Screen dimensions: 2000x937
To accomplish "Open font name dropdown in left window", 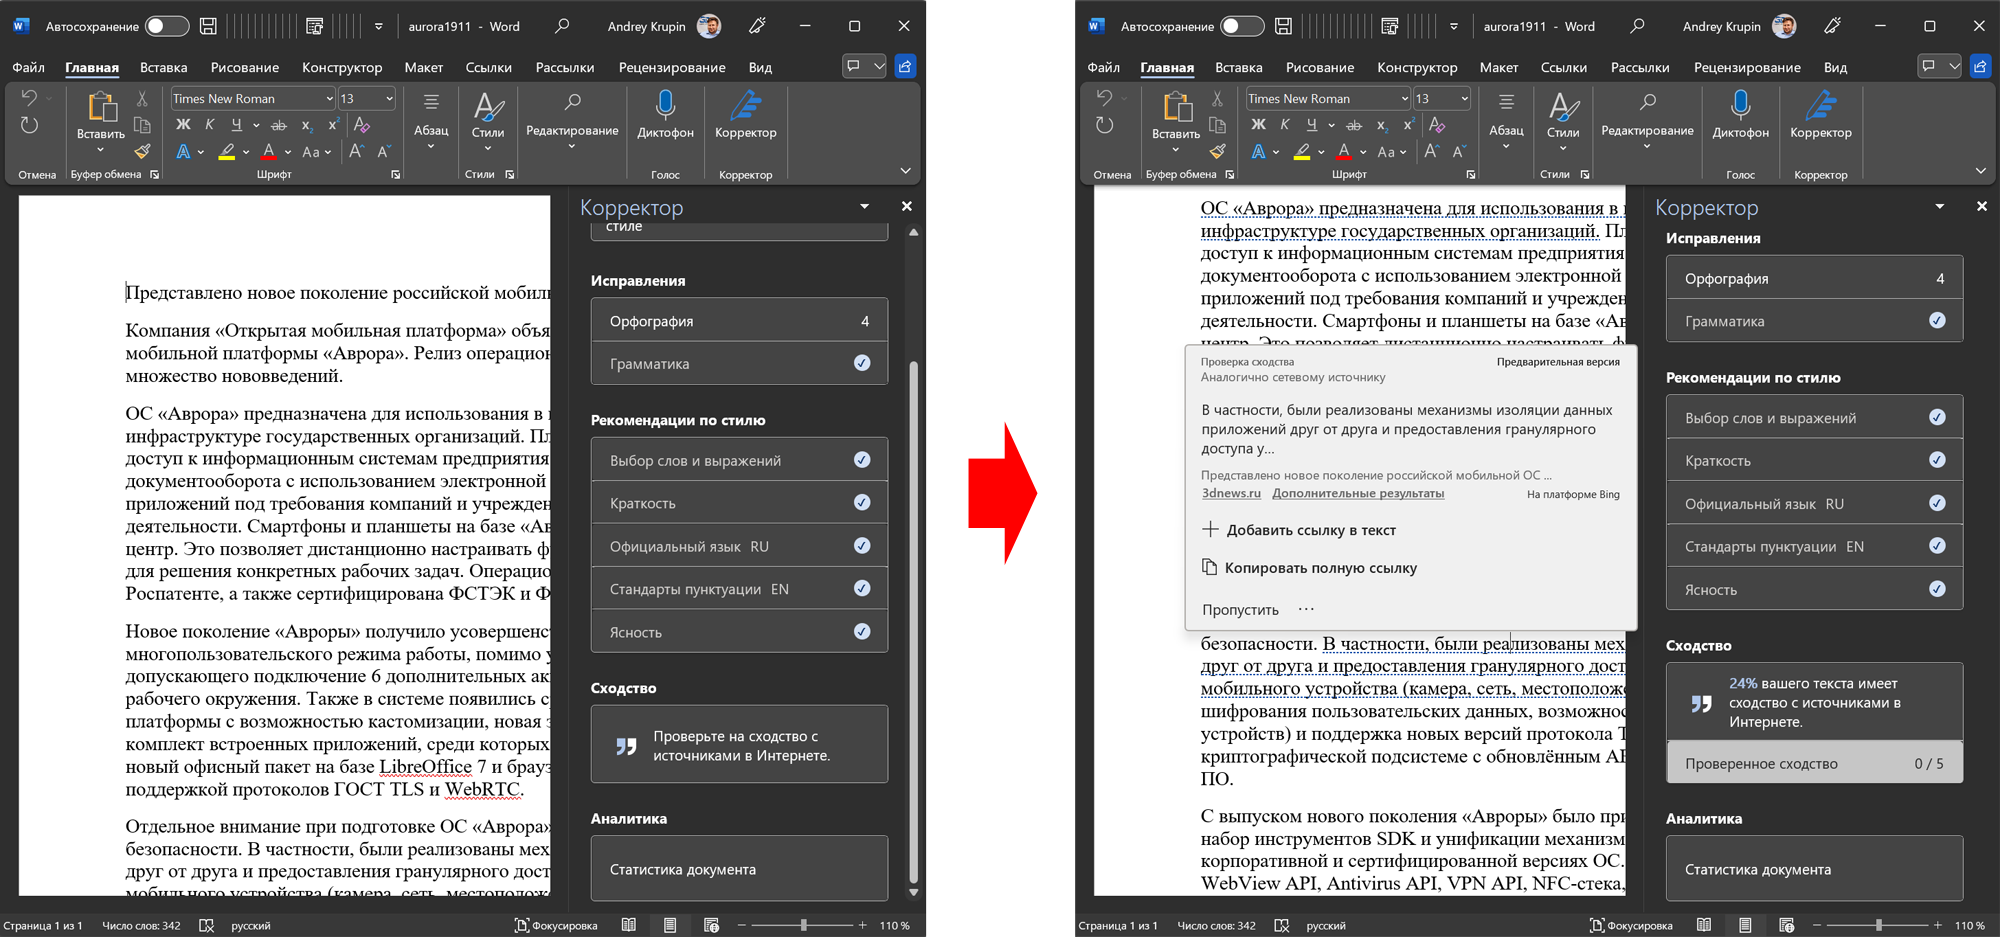I will click(329, 98).
